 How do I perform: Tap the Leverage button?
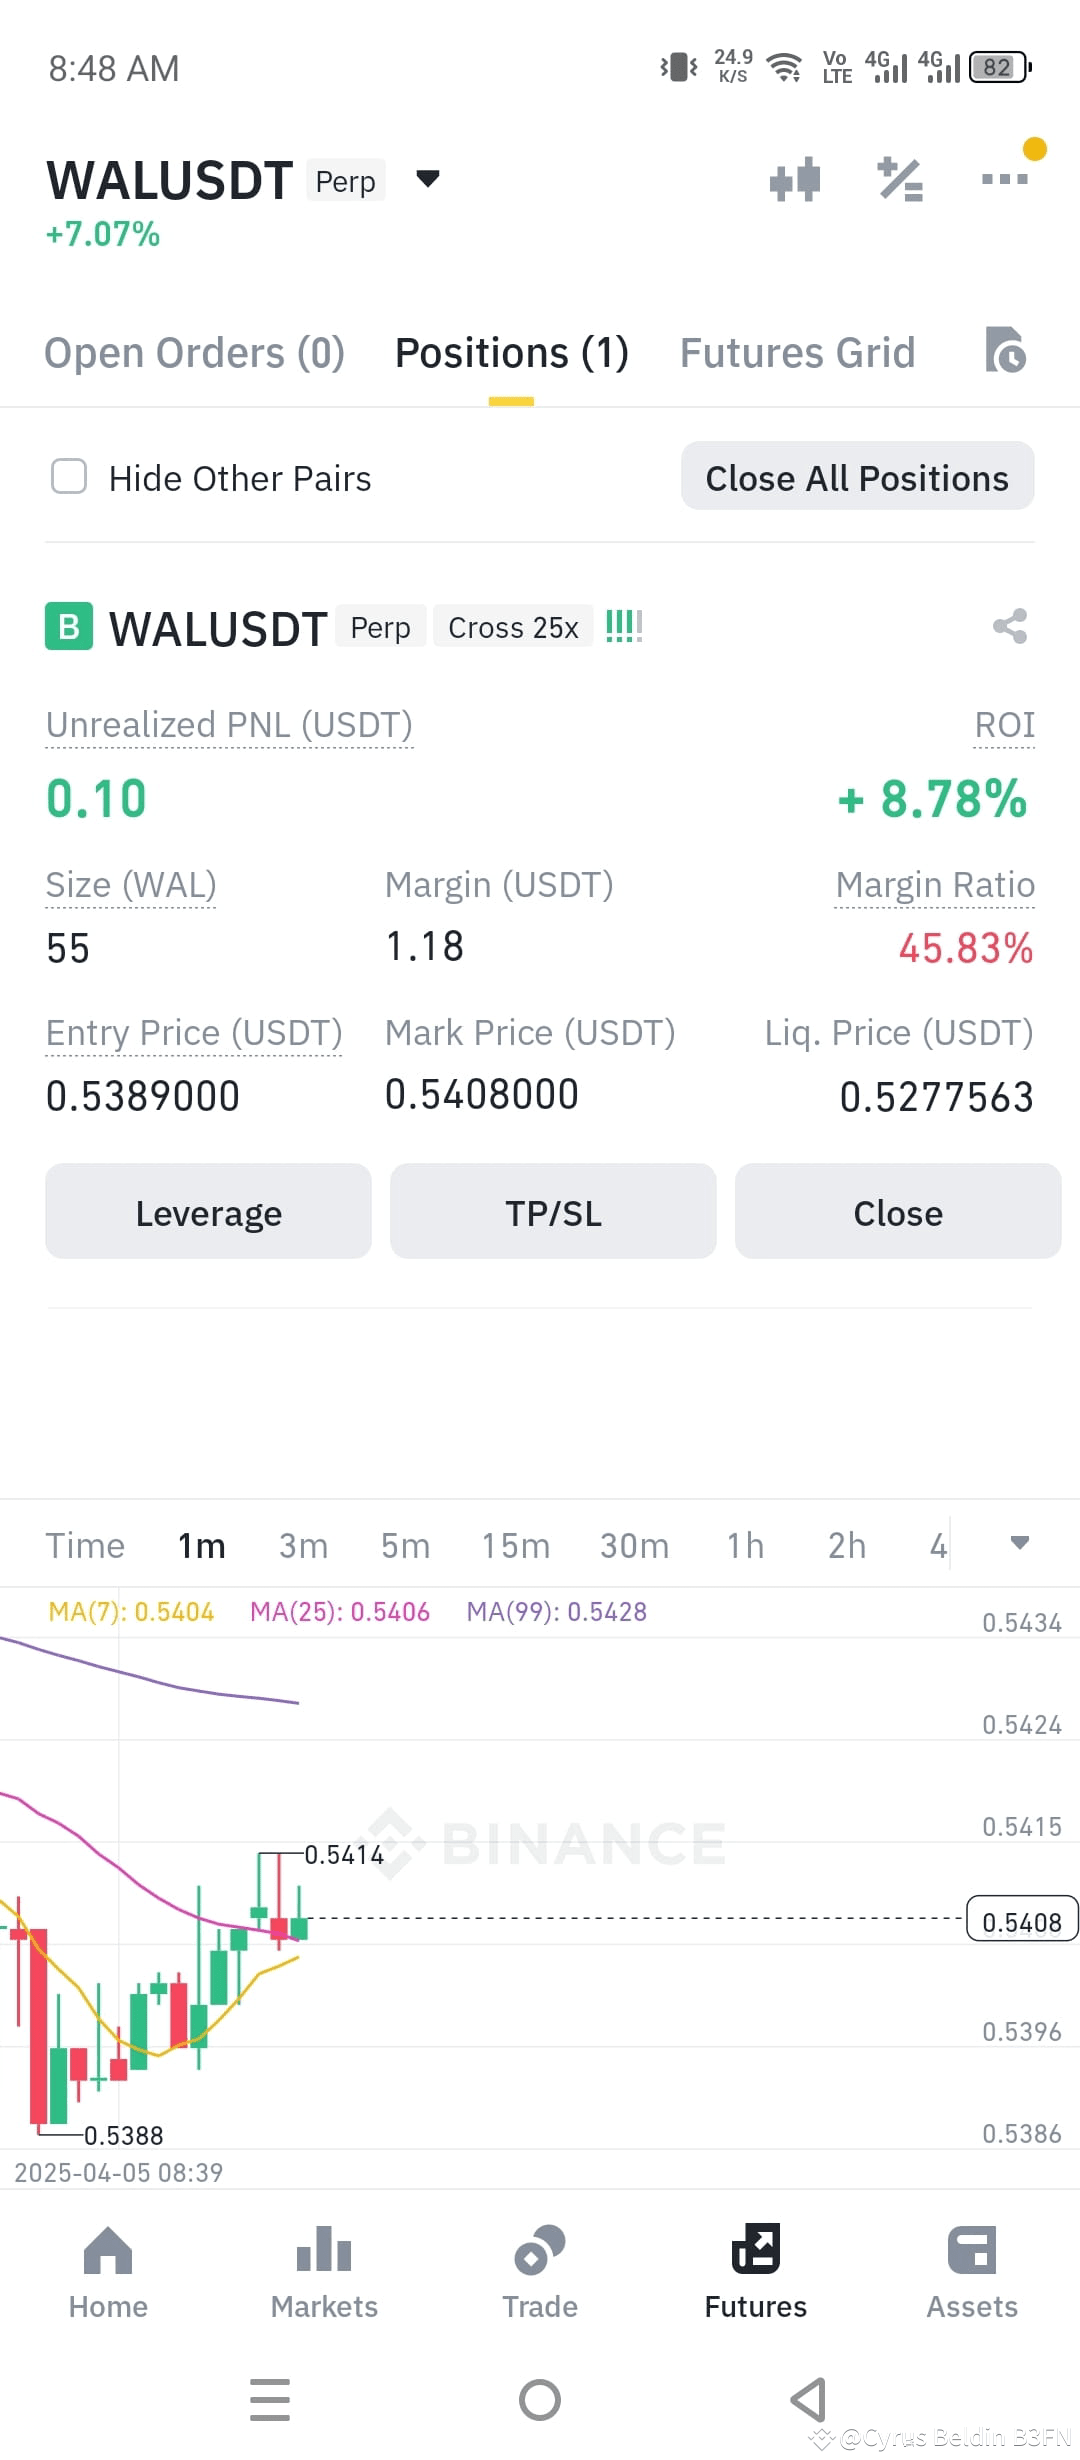(x=208, y=1211)
